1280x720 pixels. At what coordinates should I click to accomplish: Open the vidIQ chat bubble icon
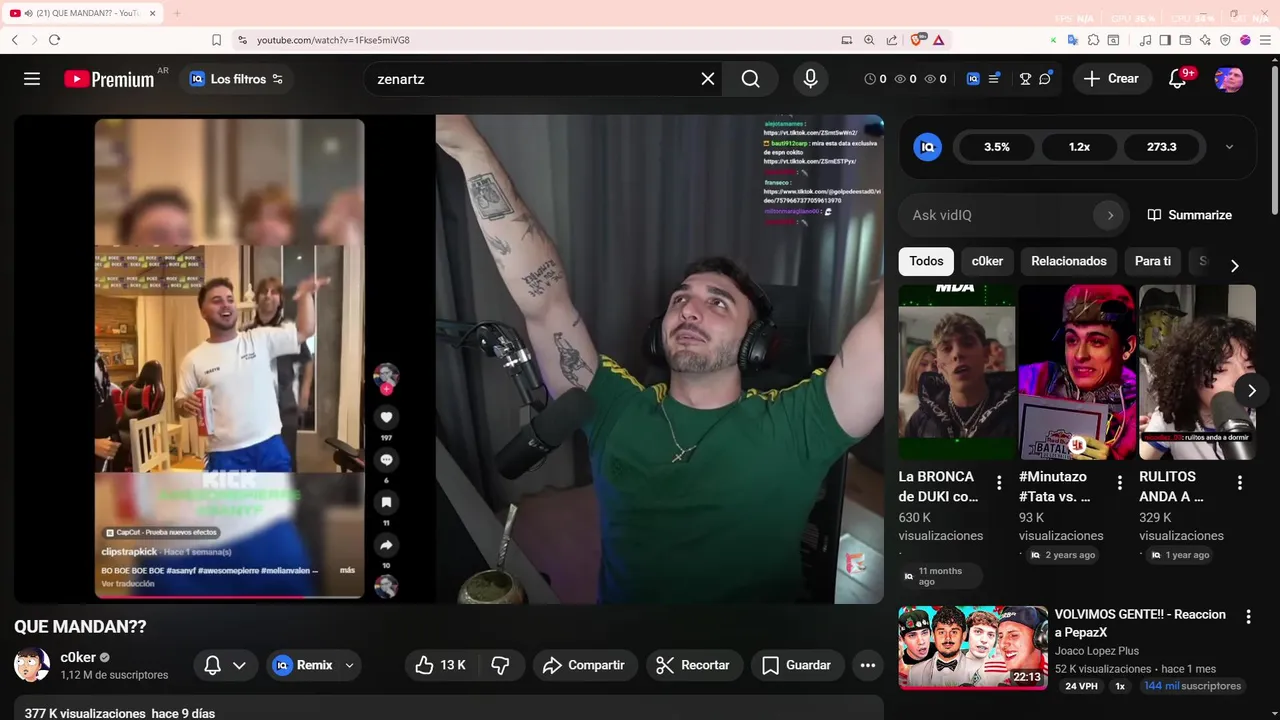click(x=1045, y=79)
